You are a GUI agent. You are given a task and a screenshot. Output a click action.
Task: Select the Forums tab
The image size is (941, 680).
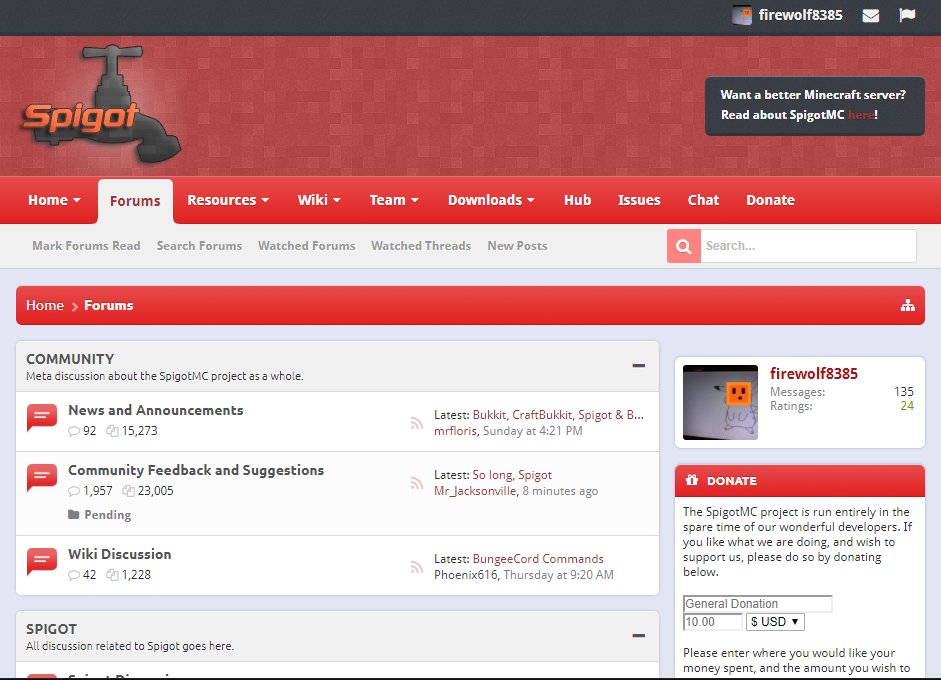135,201
